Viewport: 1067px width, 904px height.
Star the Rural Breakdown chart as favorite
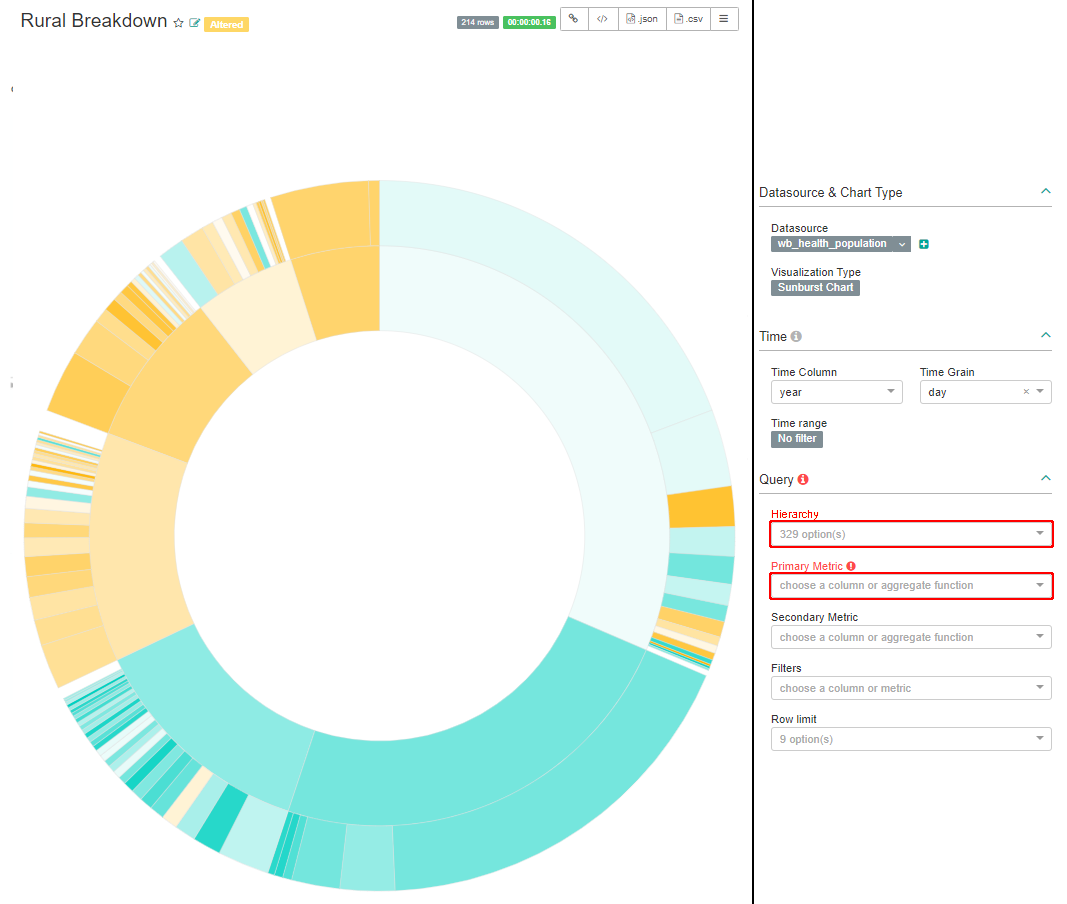[179, 23]
